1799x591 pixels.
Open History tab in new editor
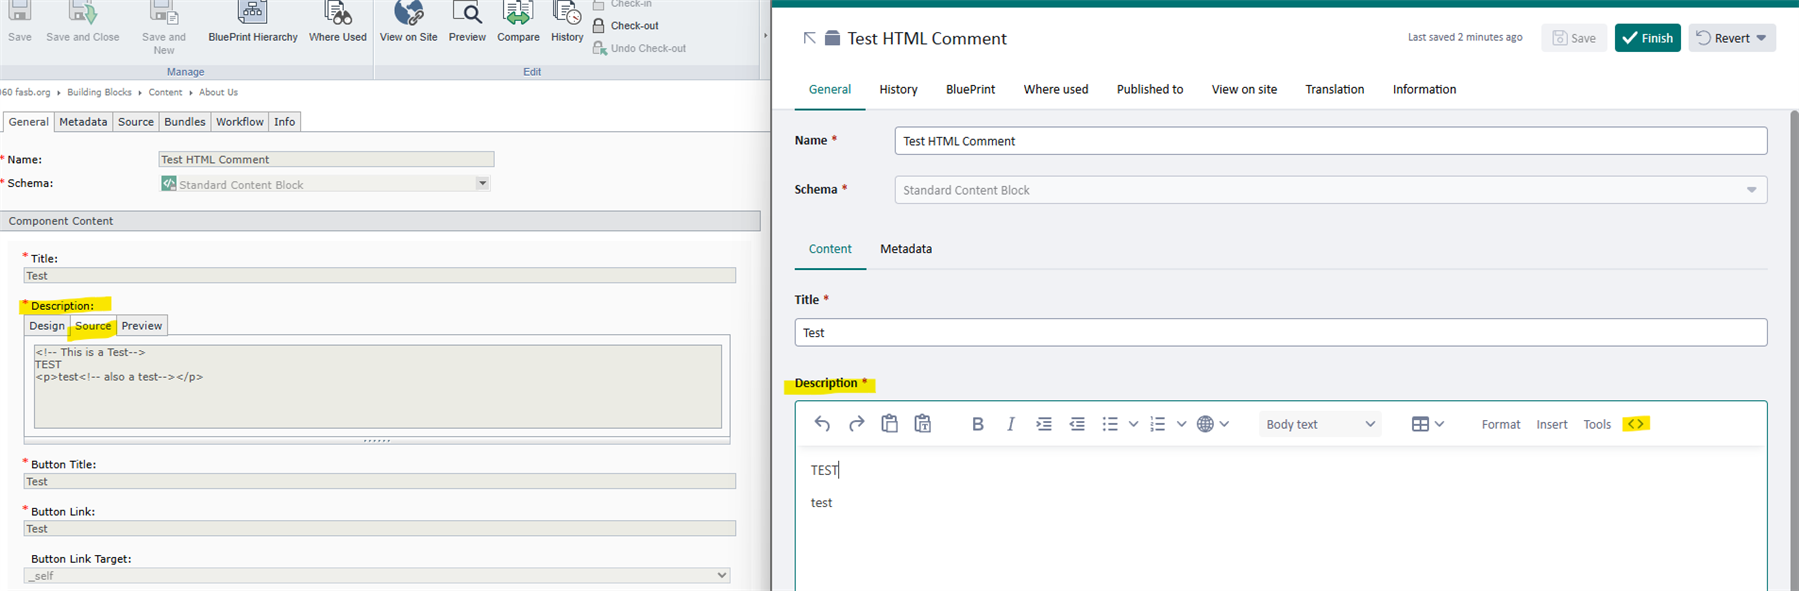click(x=898, y=89)
